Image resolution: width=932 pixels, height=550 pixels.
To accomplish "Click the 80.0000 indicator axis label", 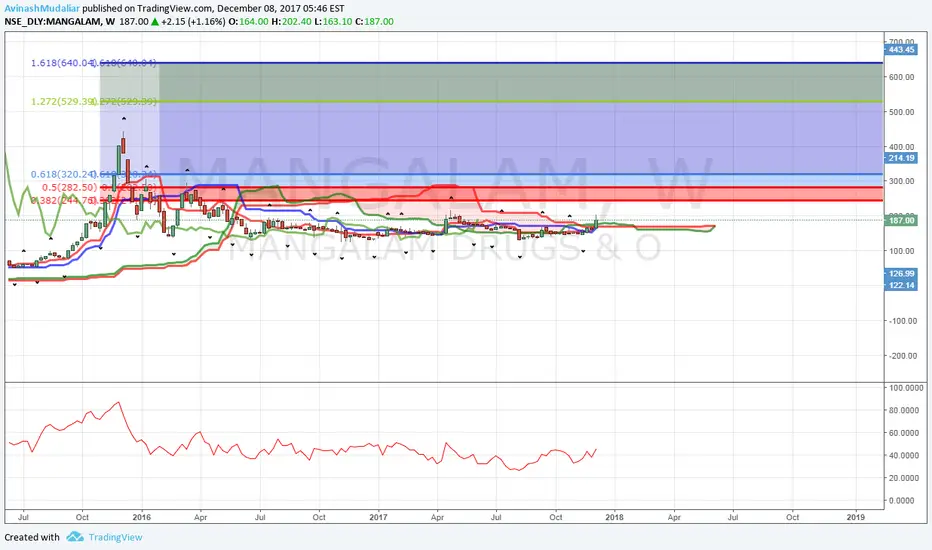I will pyautogui.click(x=906, y=410).
